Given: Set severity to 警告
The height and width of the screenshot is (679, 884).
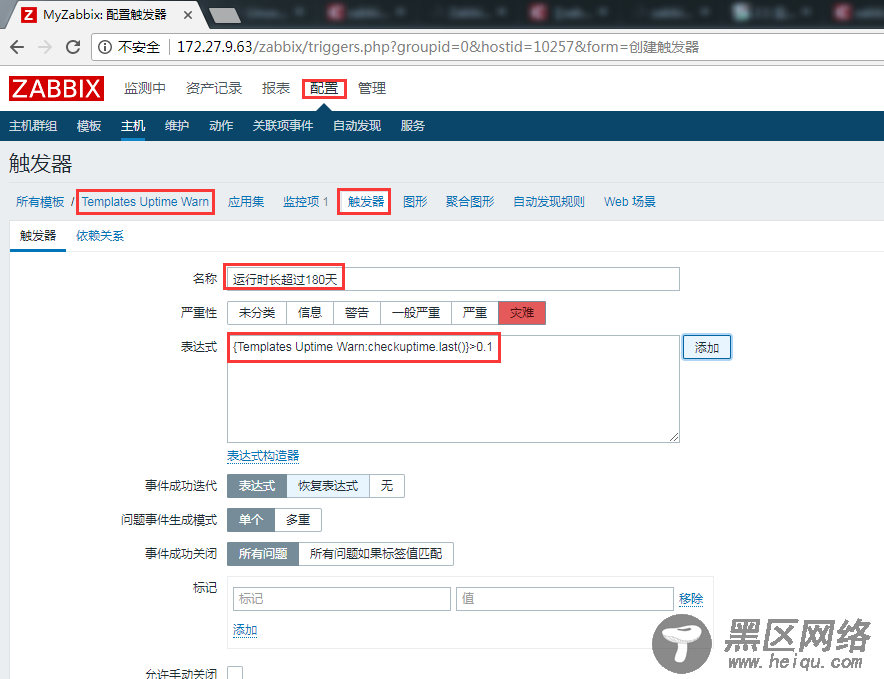Looking at the screenshot, I should point(357,313).
